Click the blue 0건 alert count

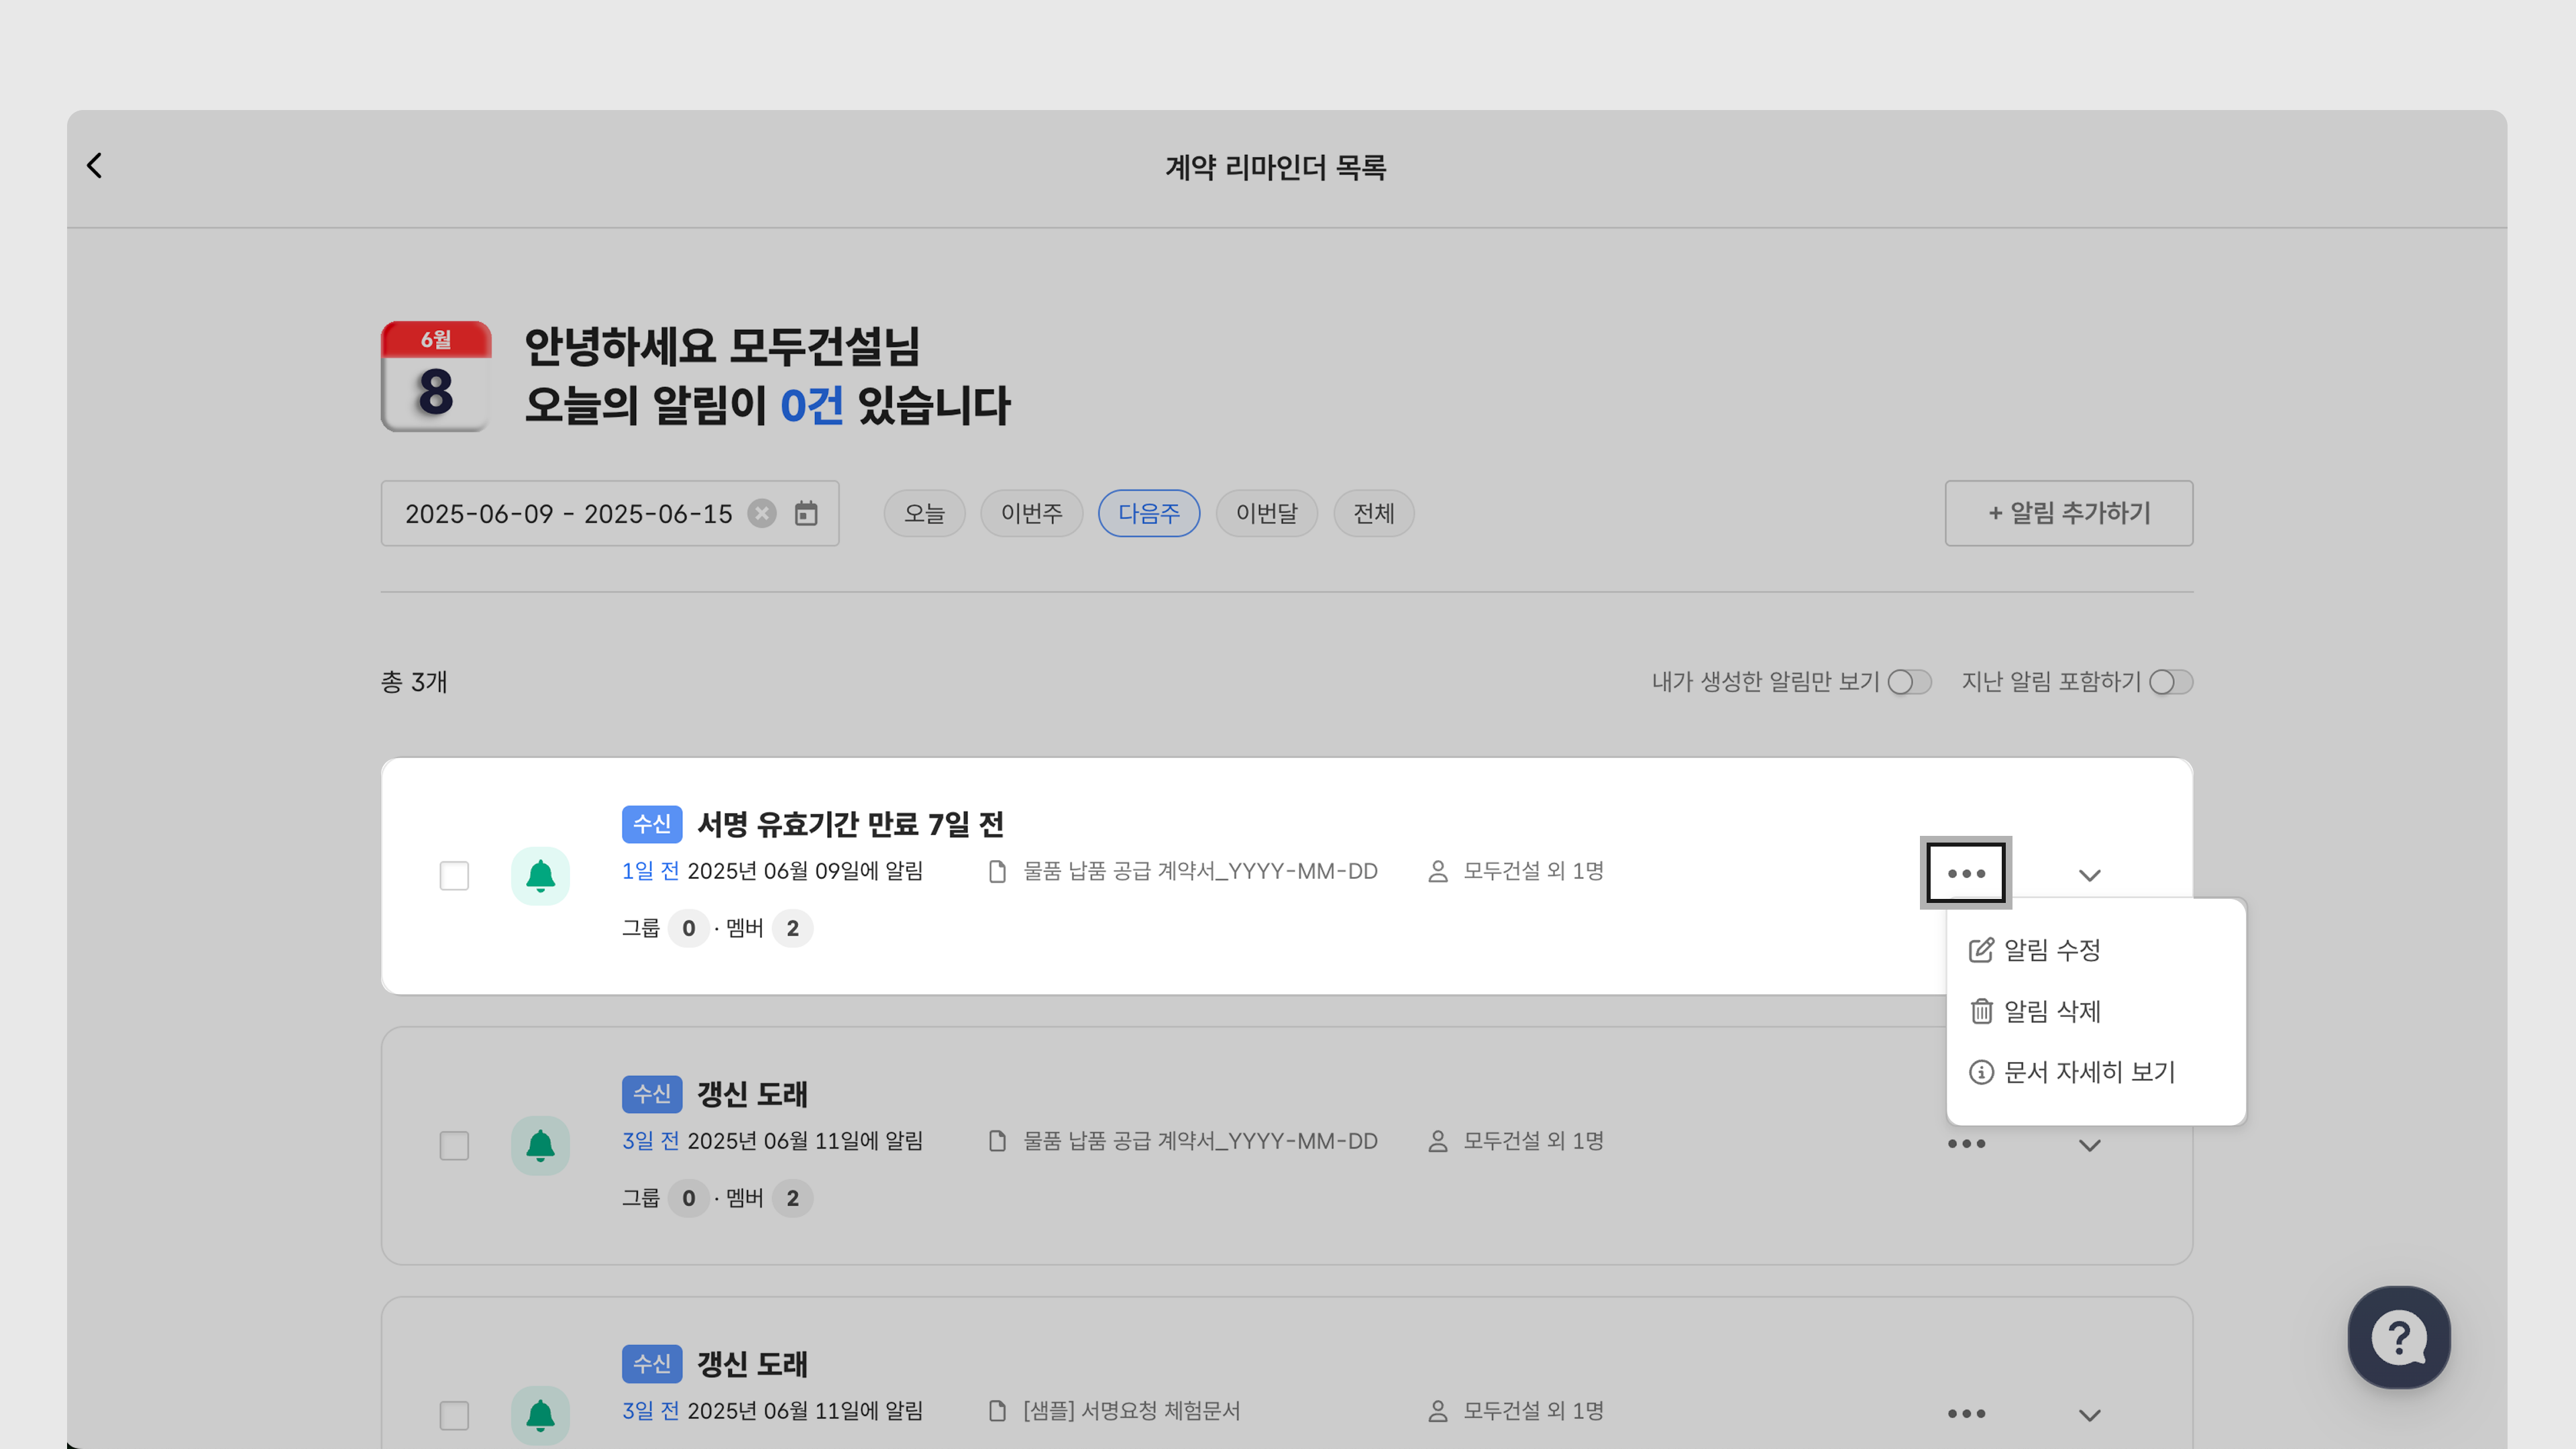point(811,406)
